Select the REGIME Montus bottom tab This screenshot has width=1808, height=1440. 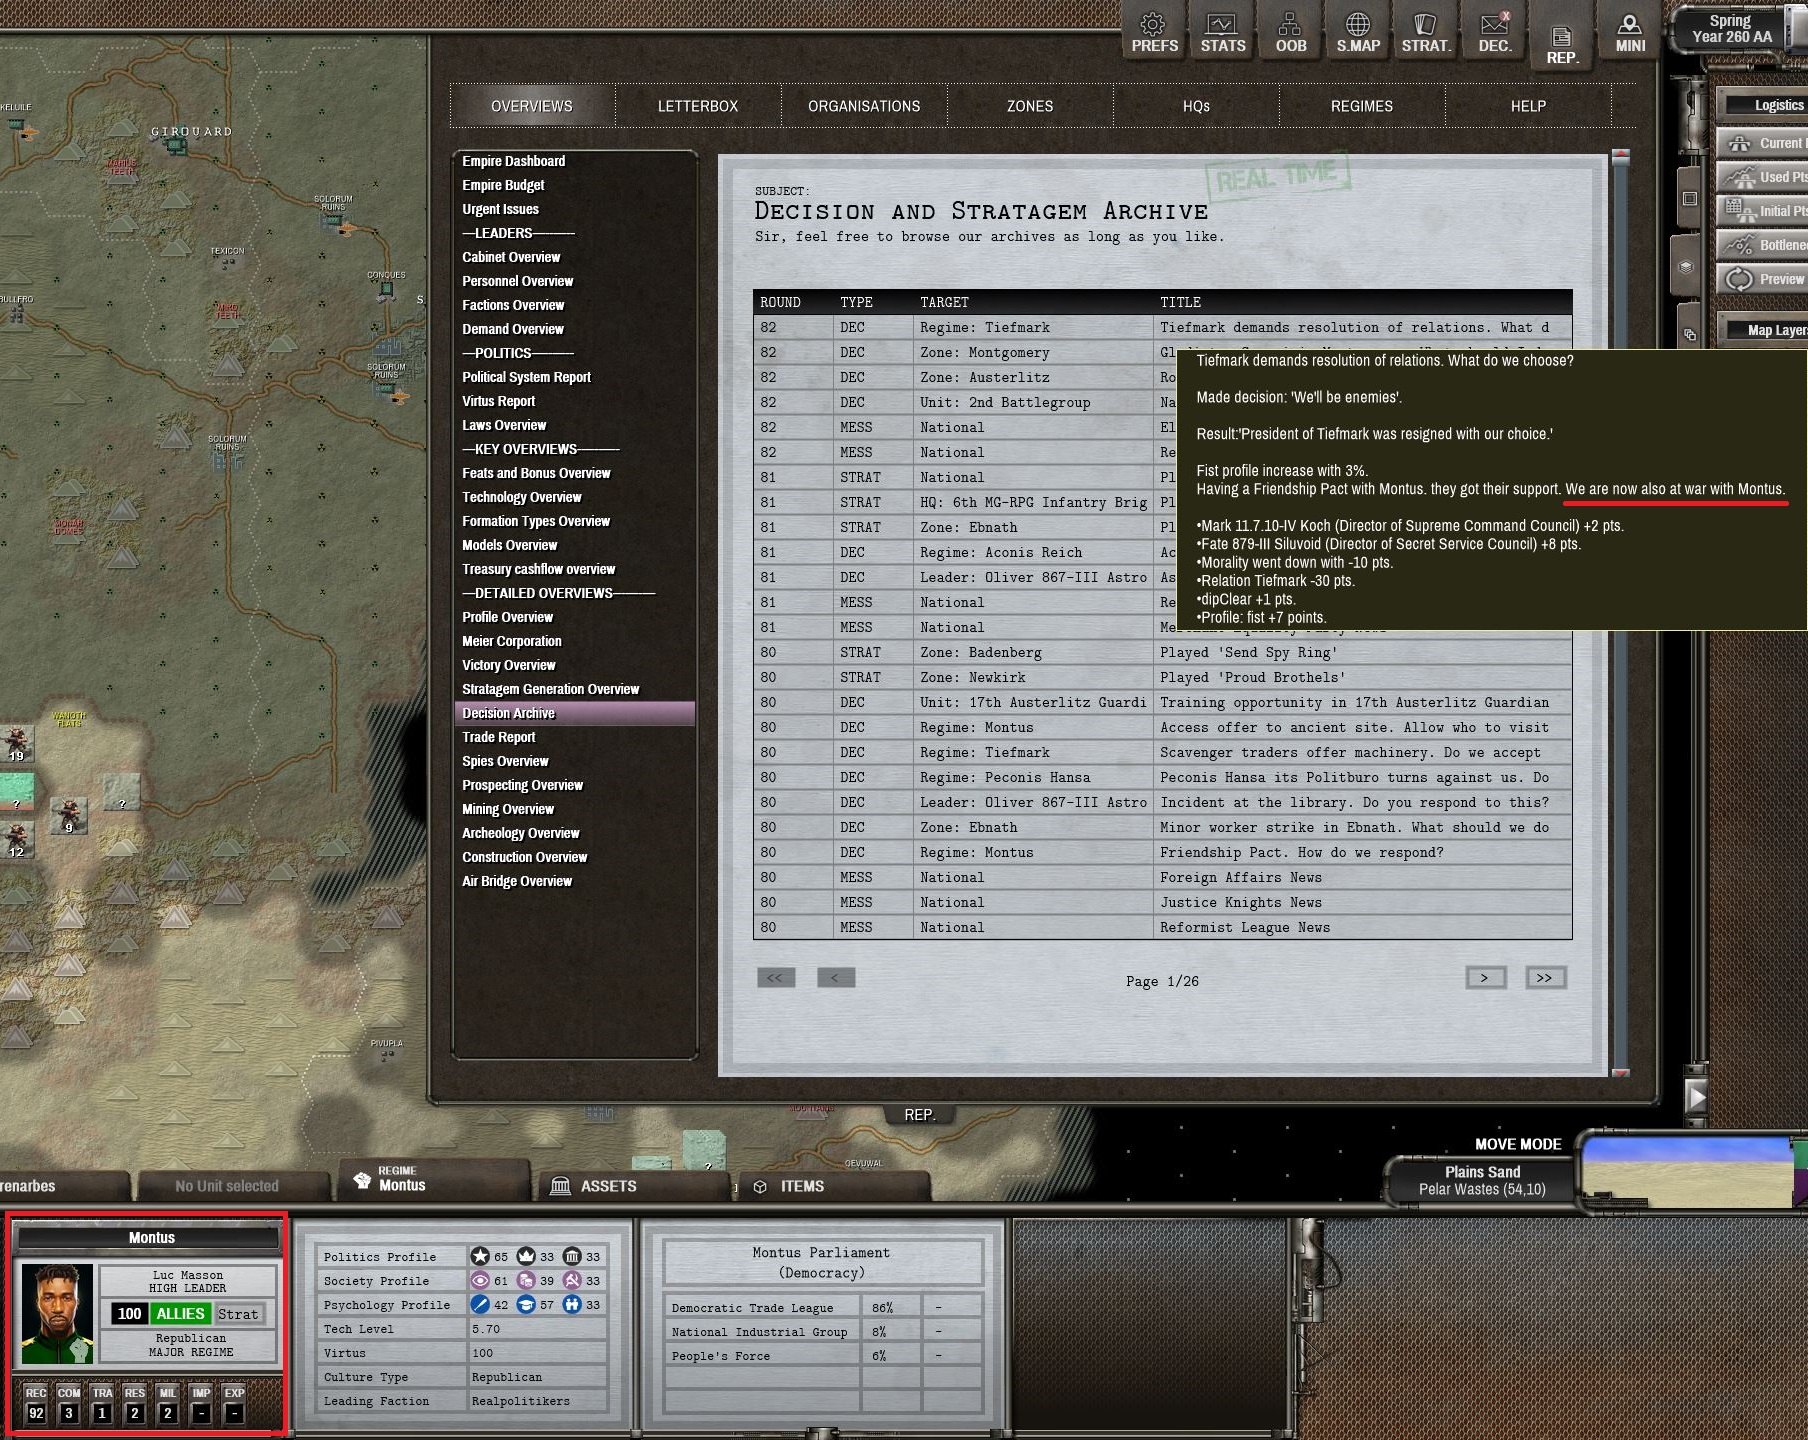click(434, 1180)
